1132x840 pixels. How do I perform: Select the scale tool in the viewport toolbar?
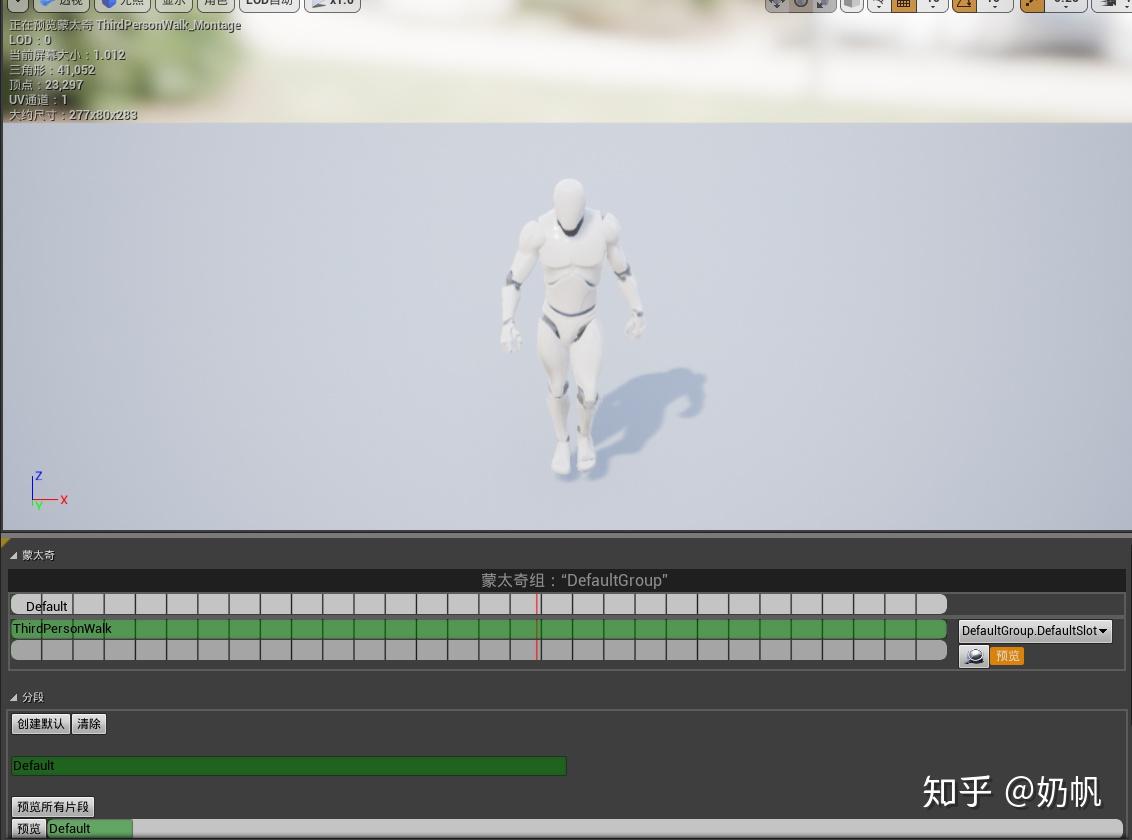click(x=823, y=5)
